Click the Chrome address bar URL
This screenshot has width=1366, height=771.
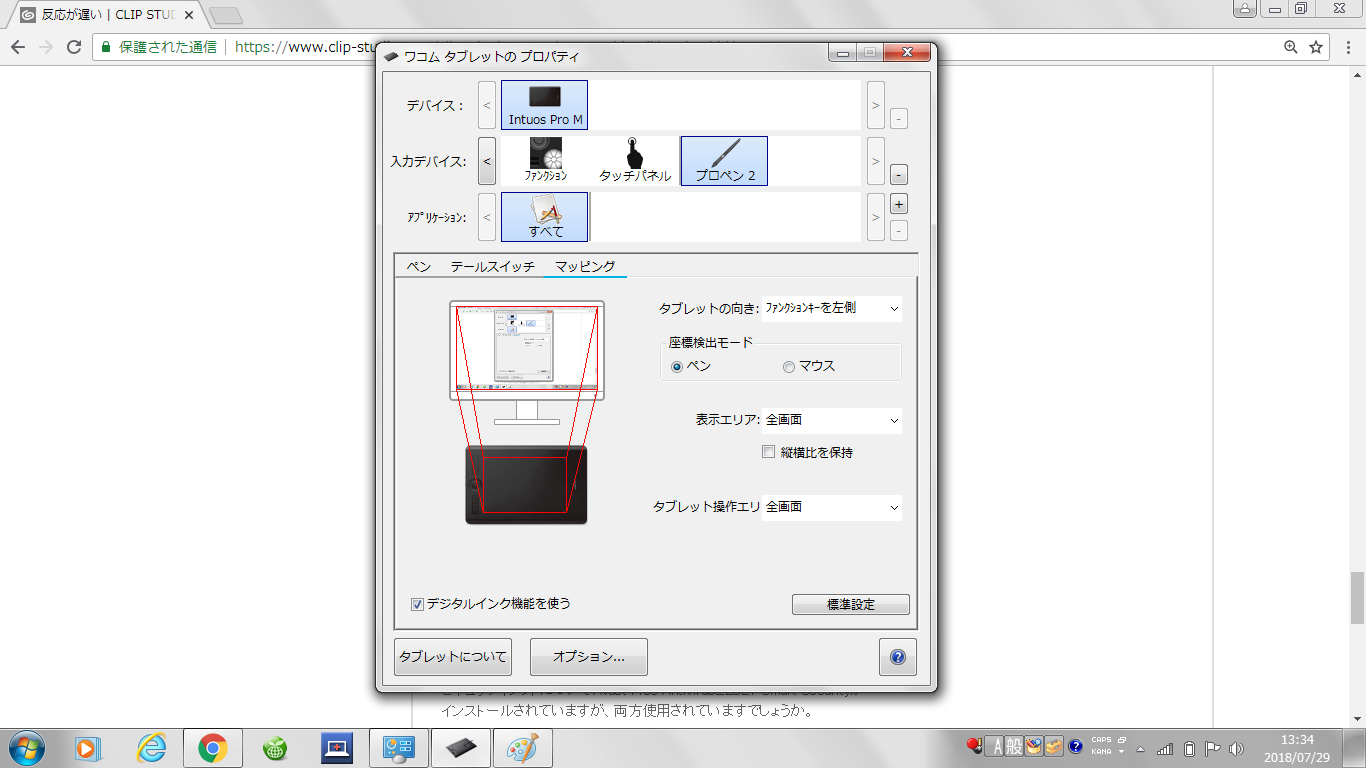tap(306, 47)
